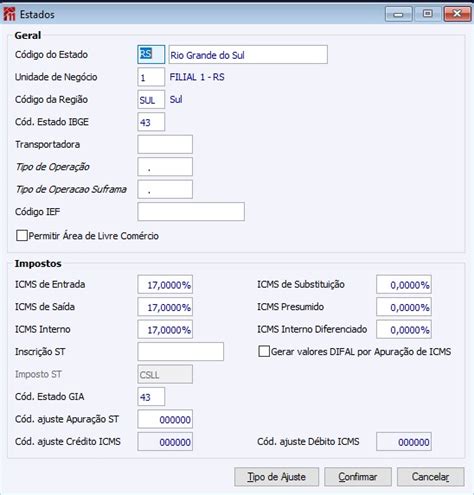Select the Transportadora input box
The height and width of the screenshot is (495, 474).
pyautogui.click(x=165, y=144)
